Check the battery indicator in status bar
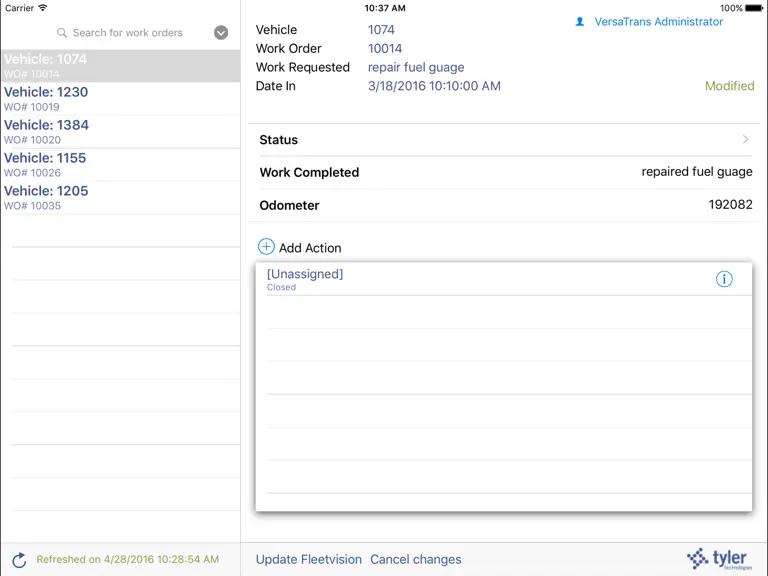 coord(754,8)
